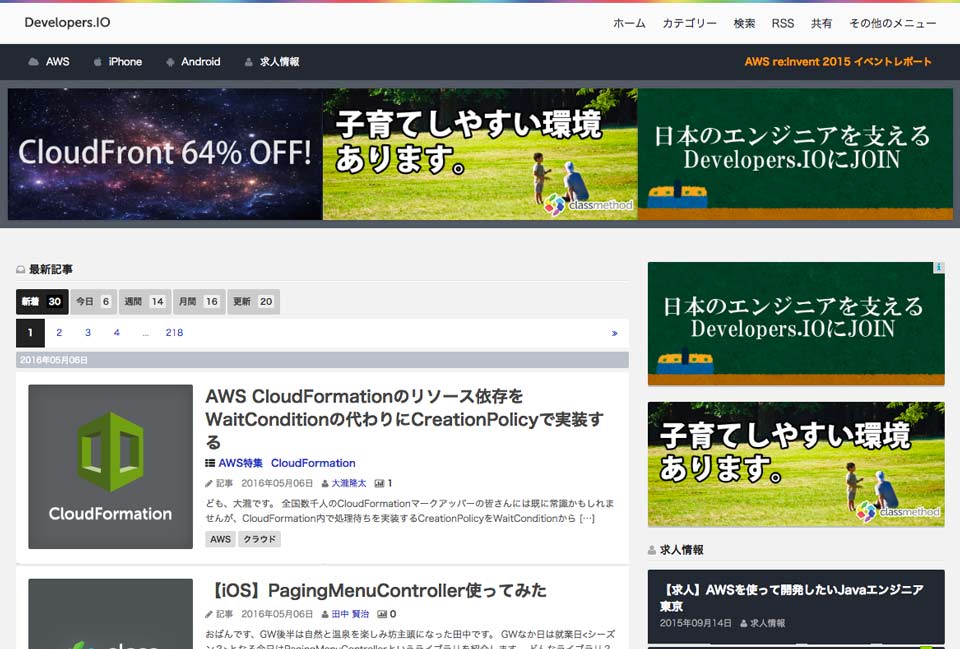
Task: Open the PagingMenuController article title
Action: (x=377, y=591)
